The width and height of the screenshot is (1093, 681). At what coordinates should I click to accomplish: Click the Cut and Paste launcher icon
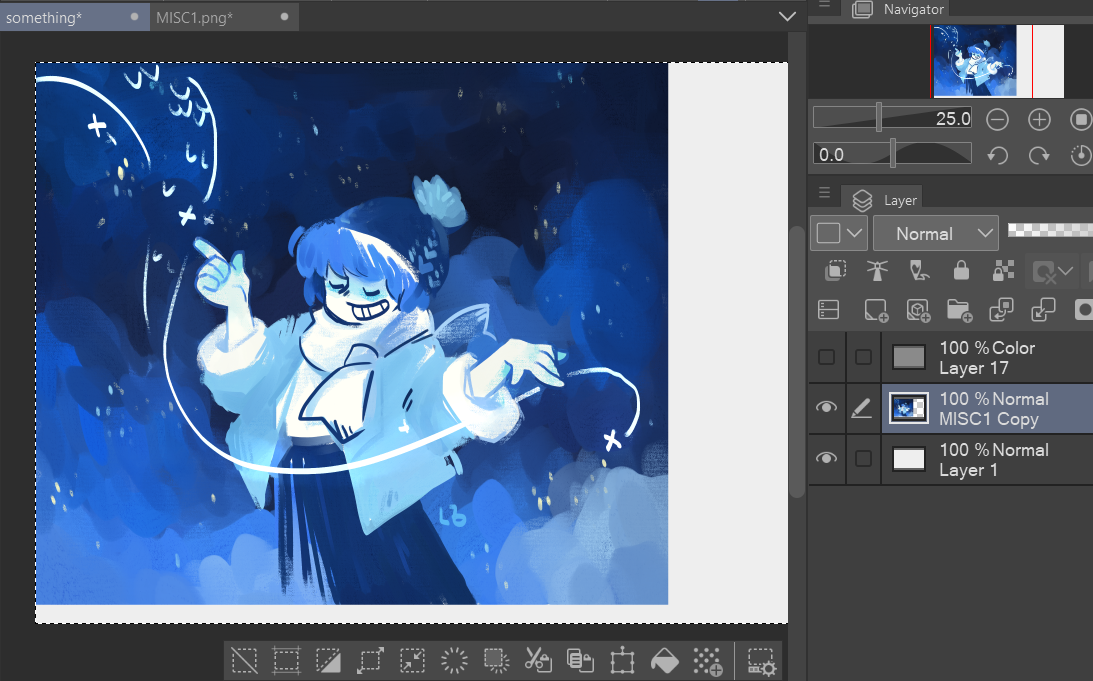[x=538, y=661]
